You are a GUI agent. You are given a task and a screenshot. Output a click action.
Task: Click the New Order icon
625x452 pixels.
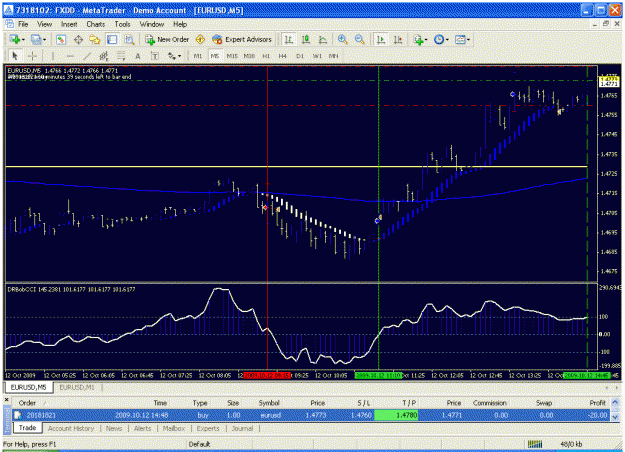(x=167, y=39)
